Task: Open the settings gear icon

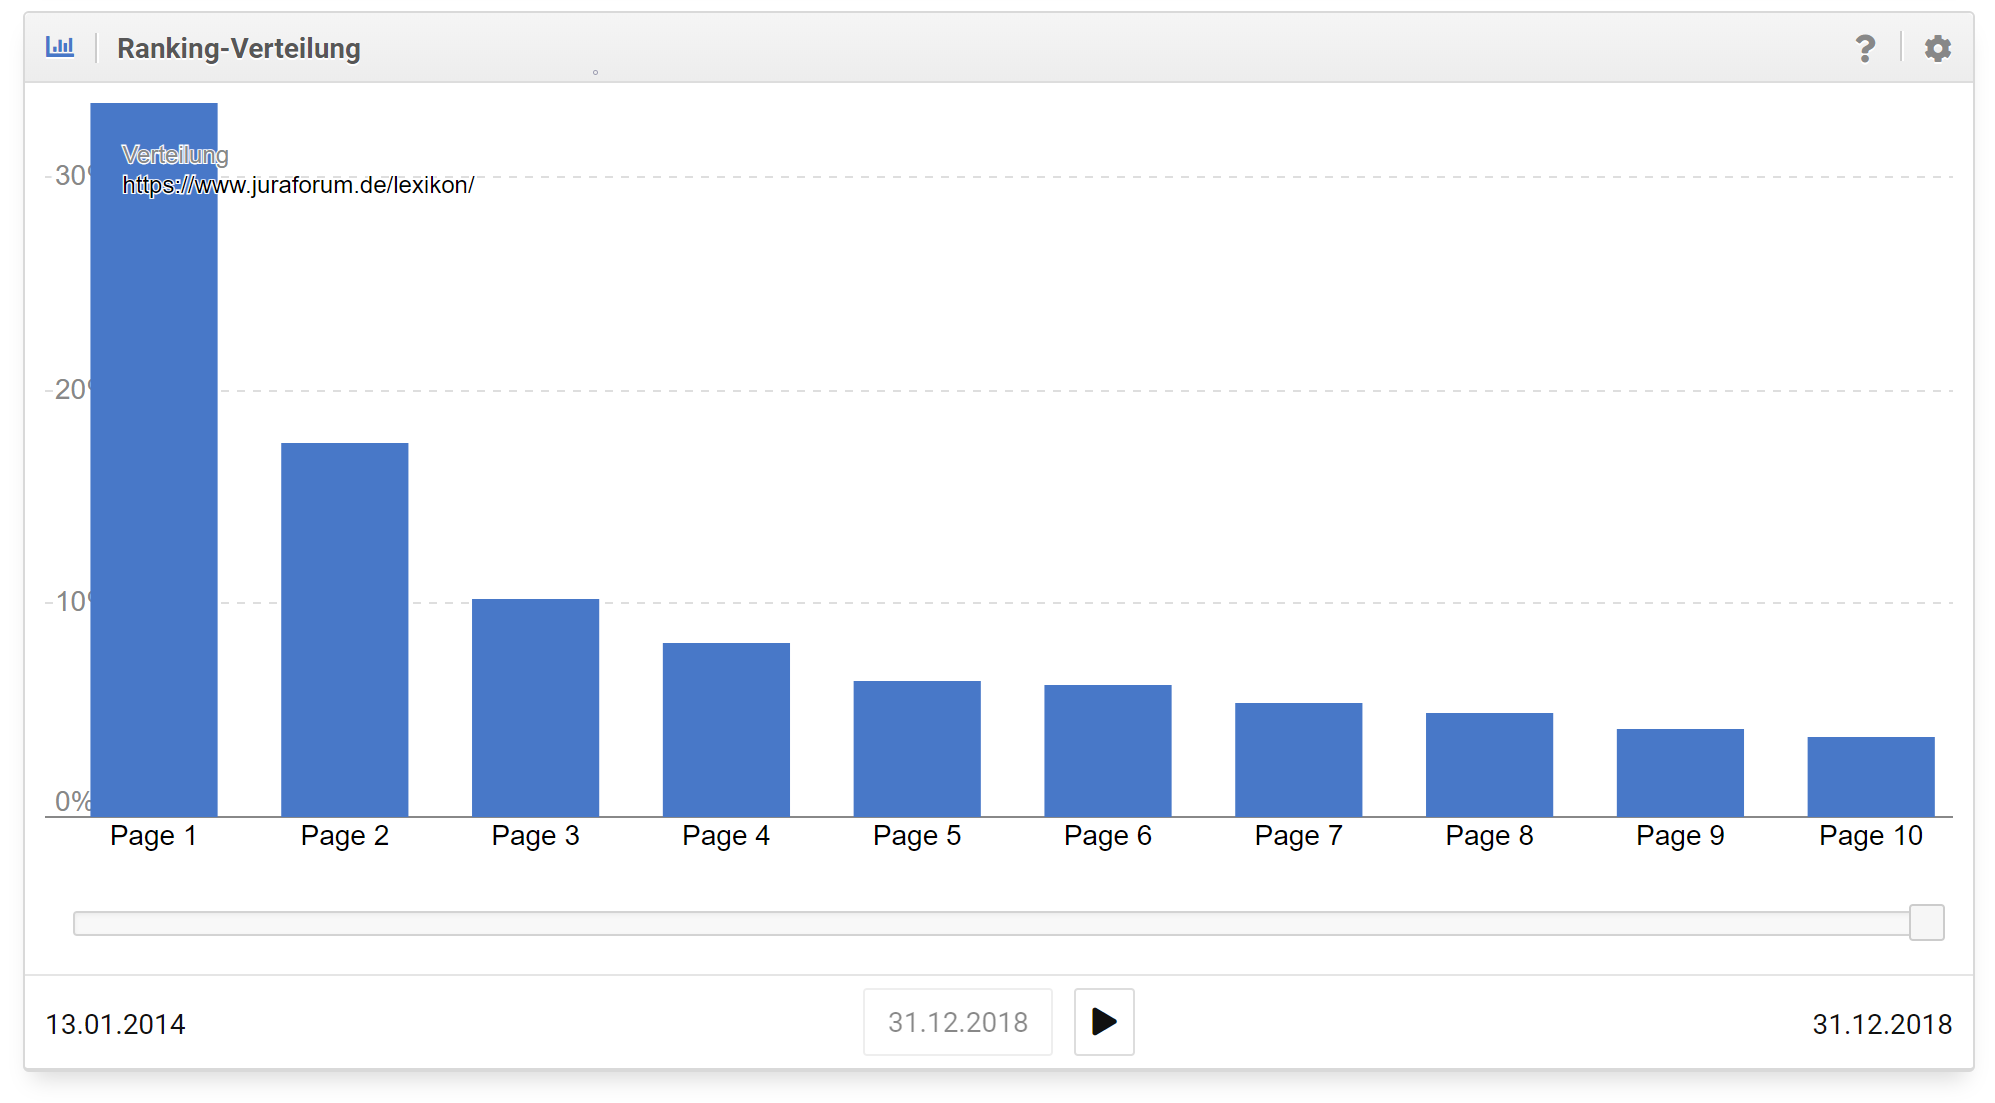Action: tap(1937, 48)
